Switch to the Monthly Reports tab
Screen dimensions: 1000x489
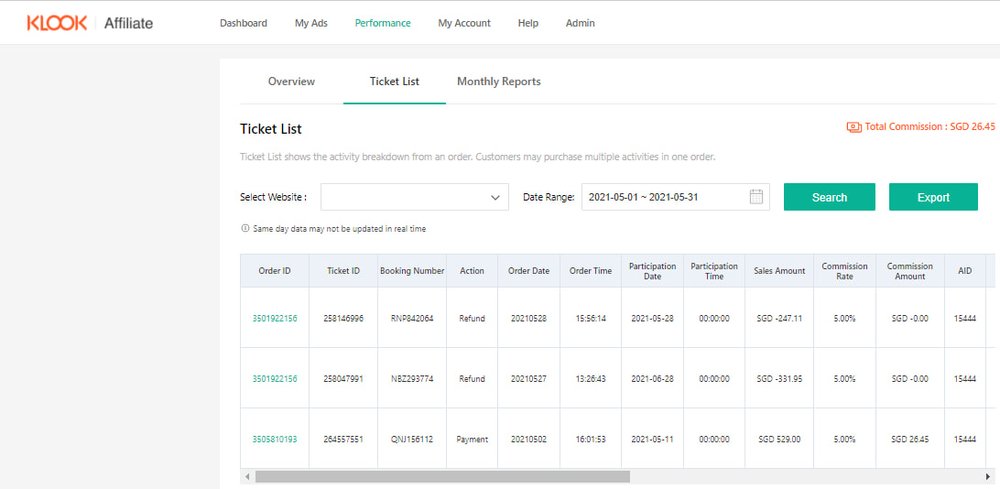(499, 82)
